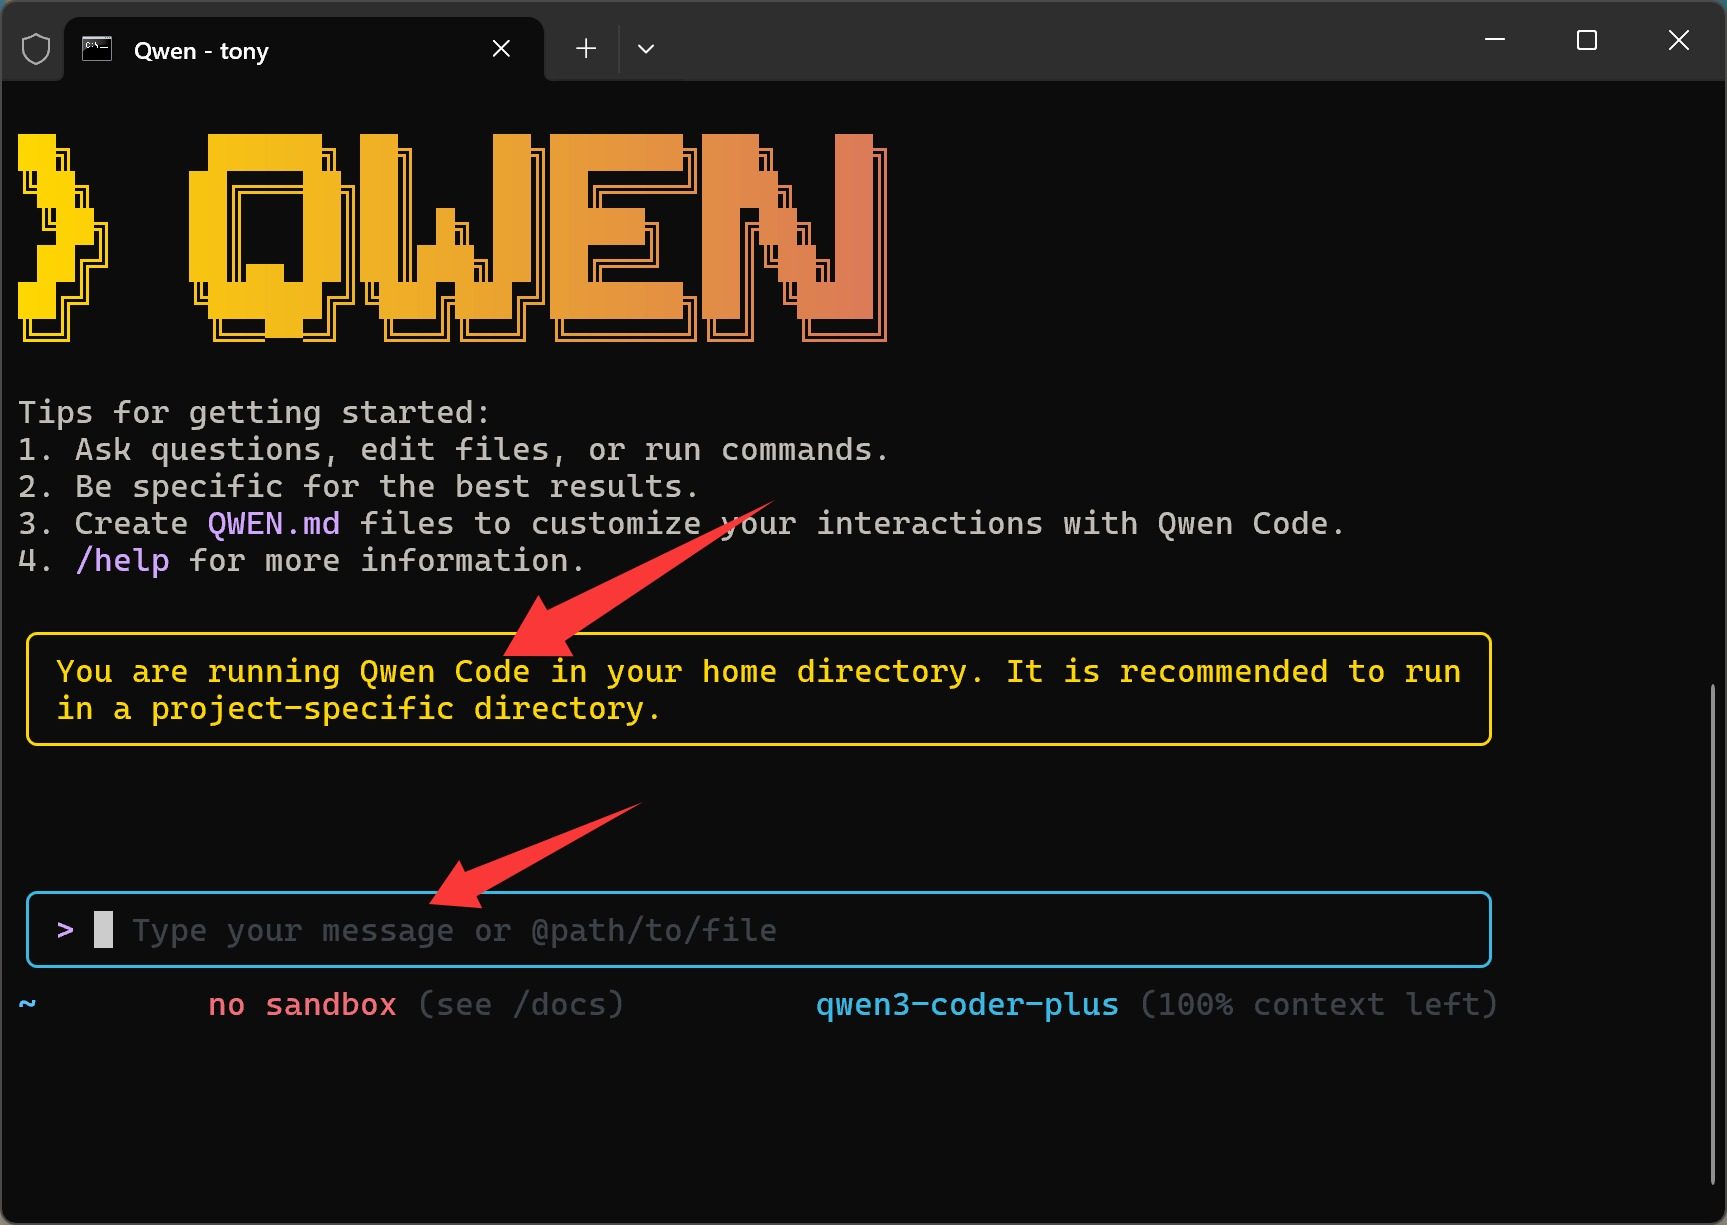
Task: Click the terminal vertical scrollbar
Action: coord(1713,934)
